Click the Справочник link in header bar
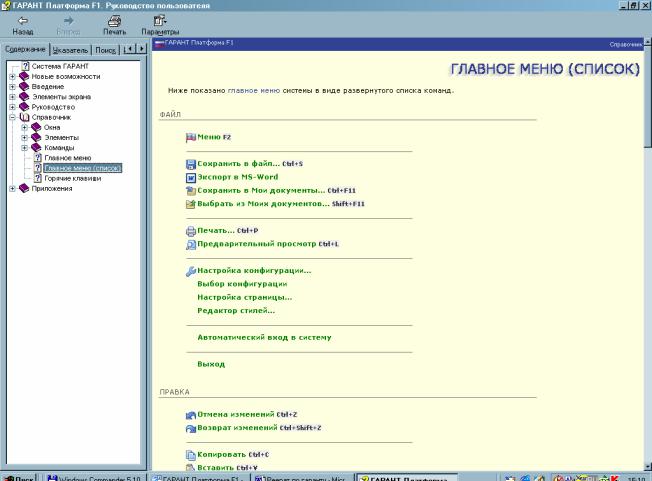The width and height of the screenshot is (652, 481). pos(626,44)
